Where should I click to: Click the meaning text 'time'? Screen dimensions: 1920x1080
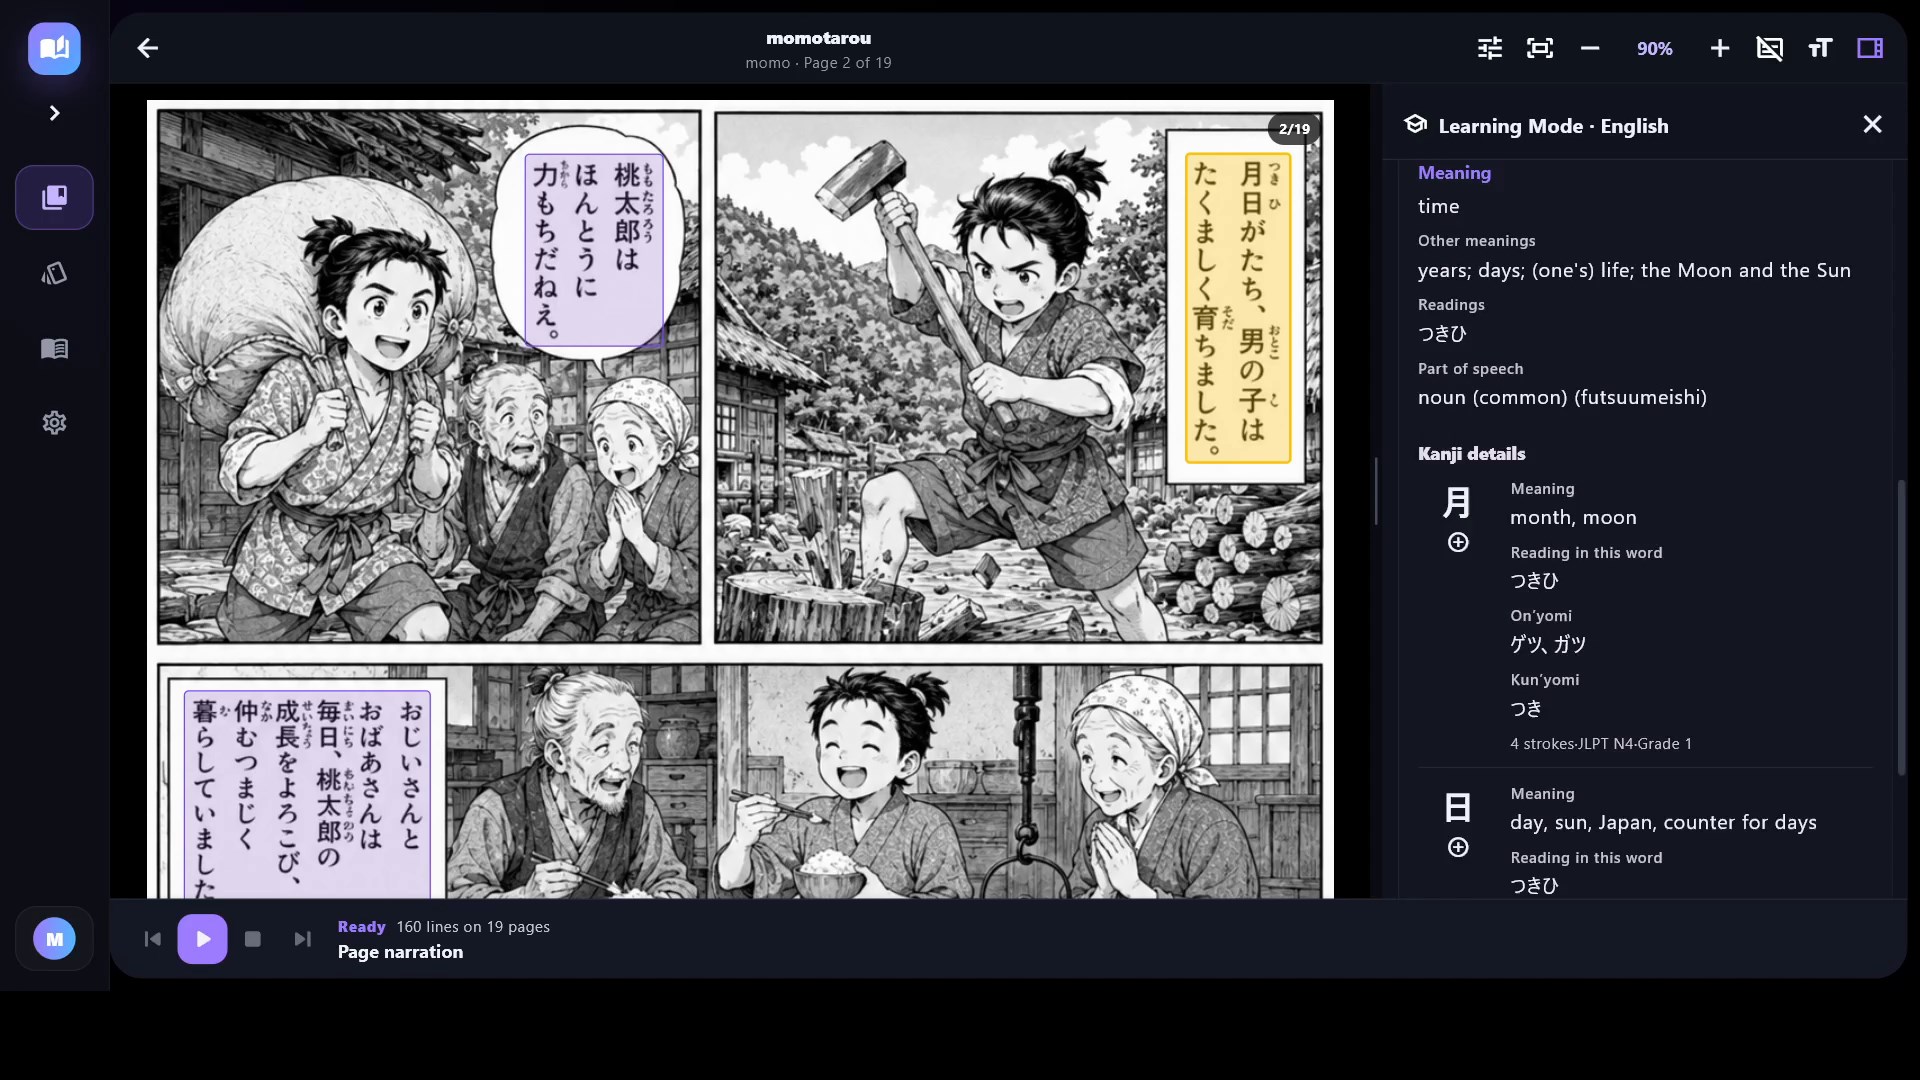point(1438,206)
